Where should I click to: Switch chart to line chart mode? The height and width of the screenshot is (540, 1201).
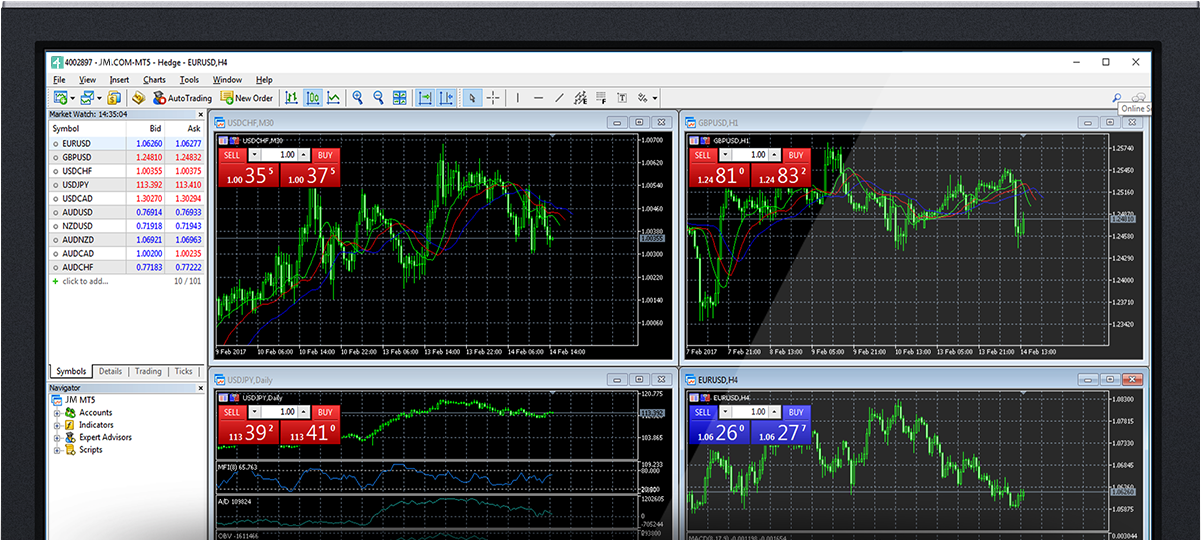click(x=334, y=98)
